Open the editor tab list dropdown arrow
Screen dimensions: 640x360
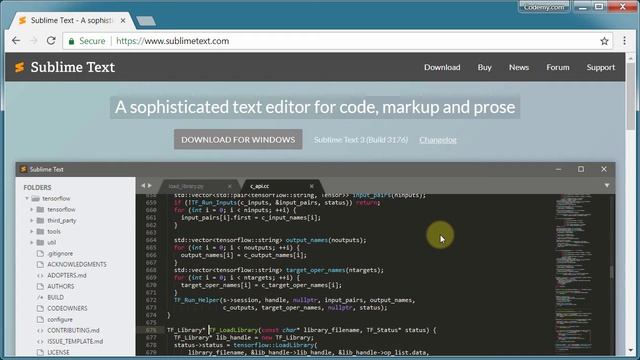point(607,186)
